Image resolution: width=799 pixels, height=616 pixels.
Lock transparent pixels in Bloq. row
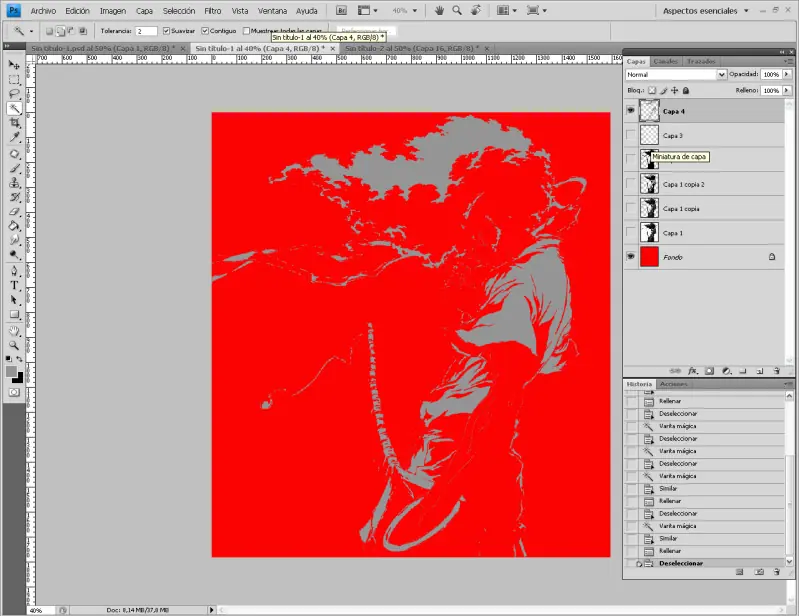pos(652,90)
